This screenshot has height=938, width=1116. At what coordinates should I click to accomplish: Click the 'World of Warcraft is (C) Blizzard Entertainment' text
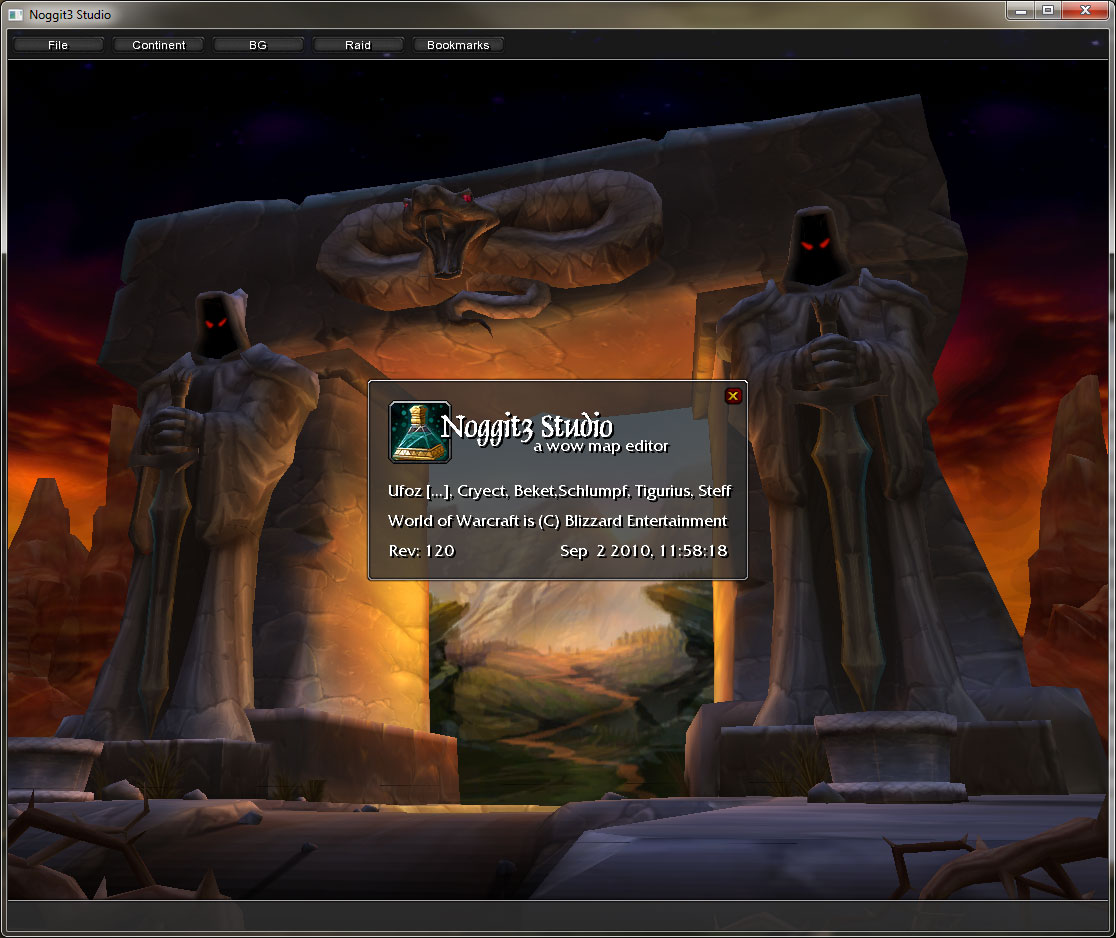point(557,521)
